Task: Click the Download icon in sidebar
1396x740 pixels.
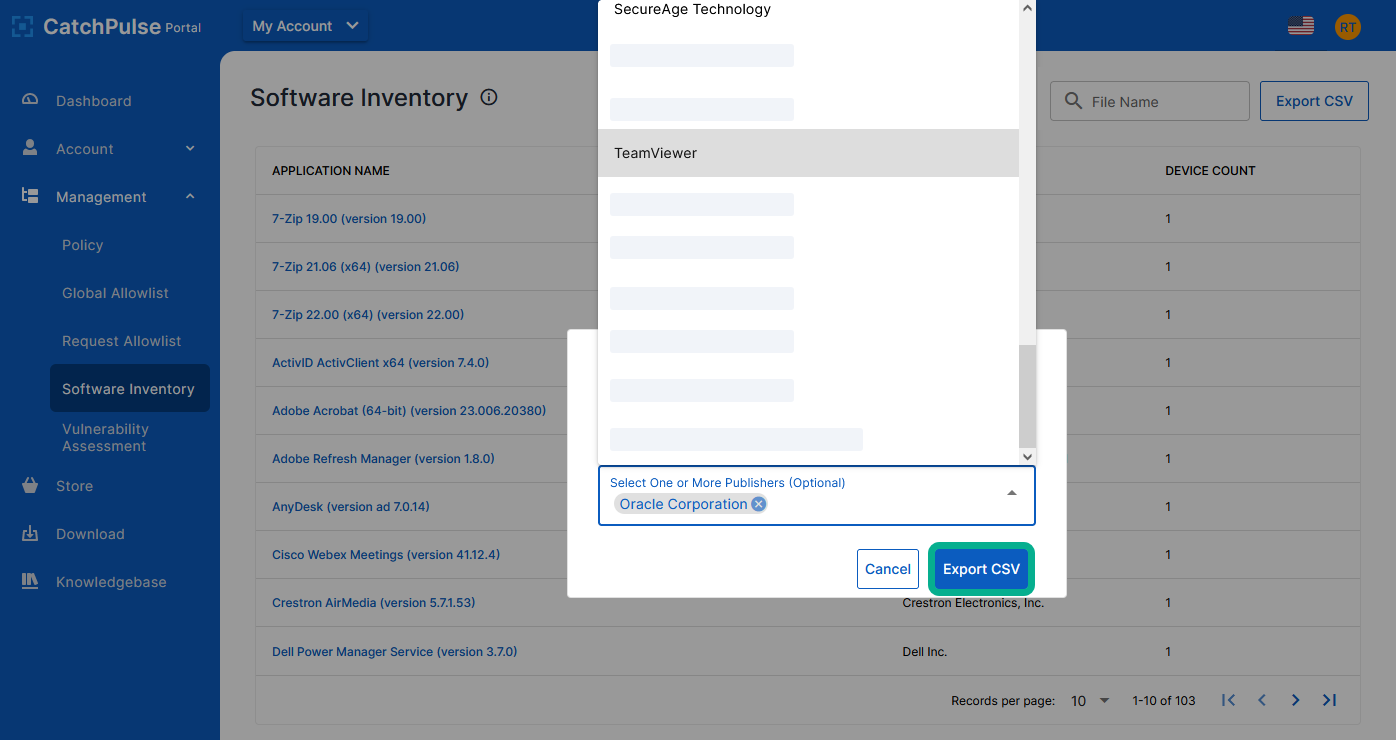Action: pyautogui.click(x=30, y=534)
